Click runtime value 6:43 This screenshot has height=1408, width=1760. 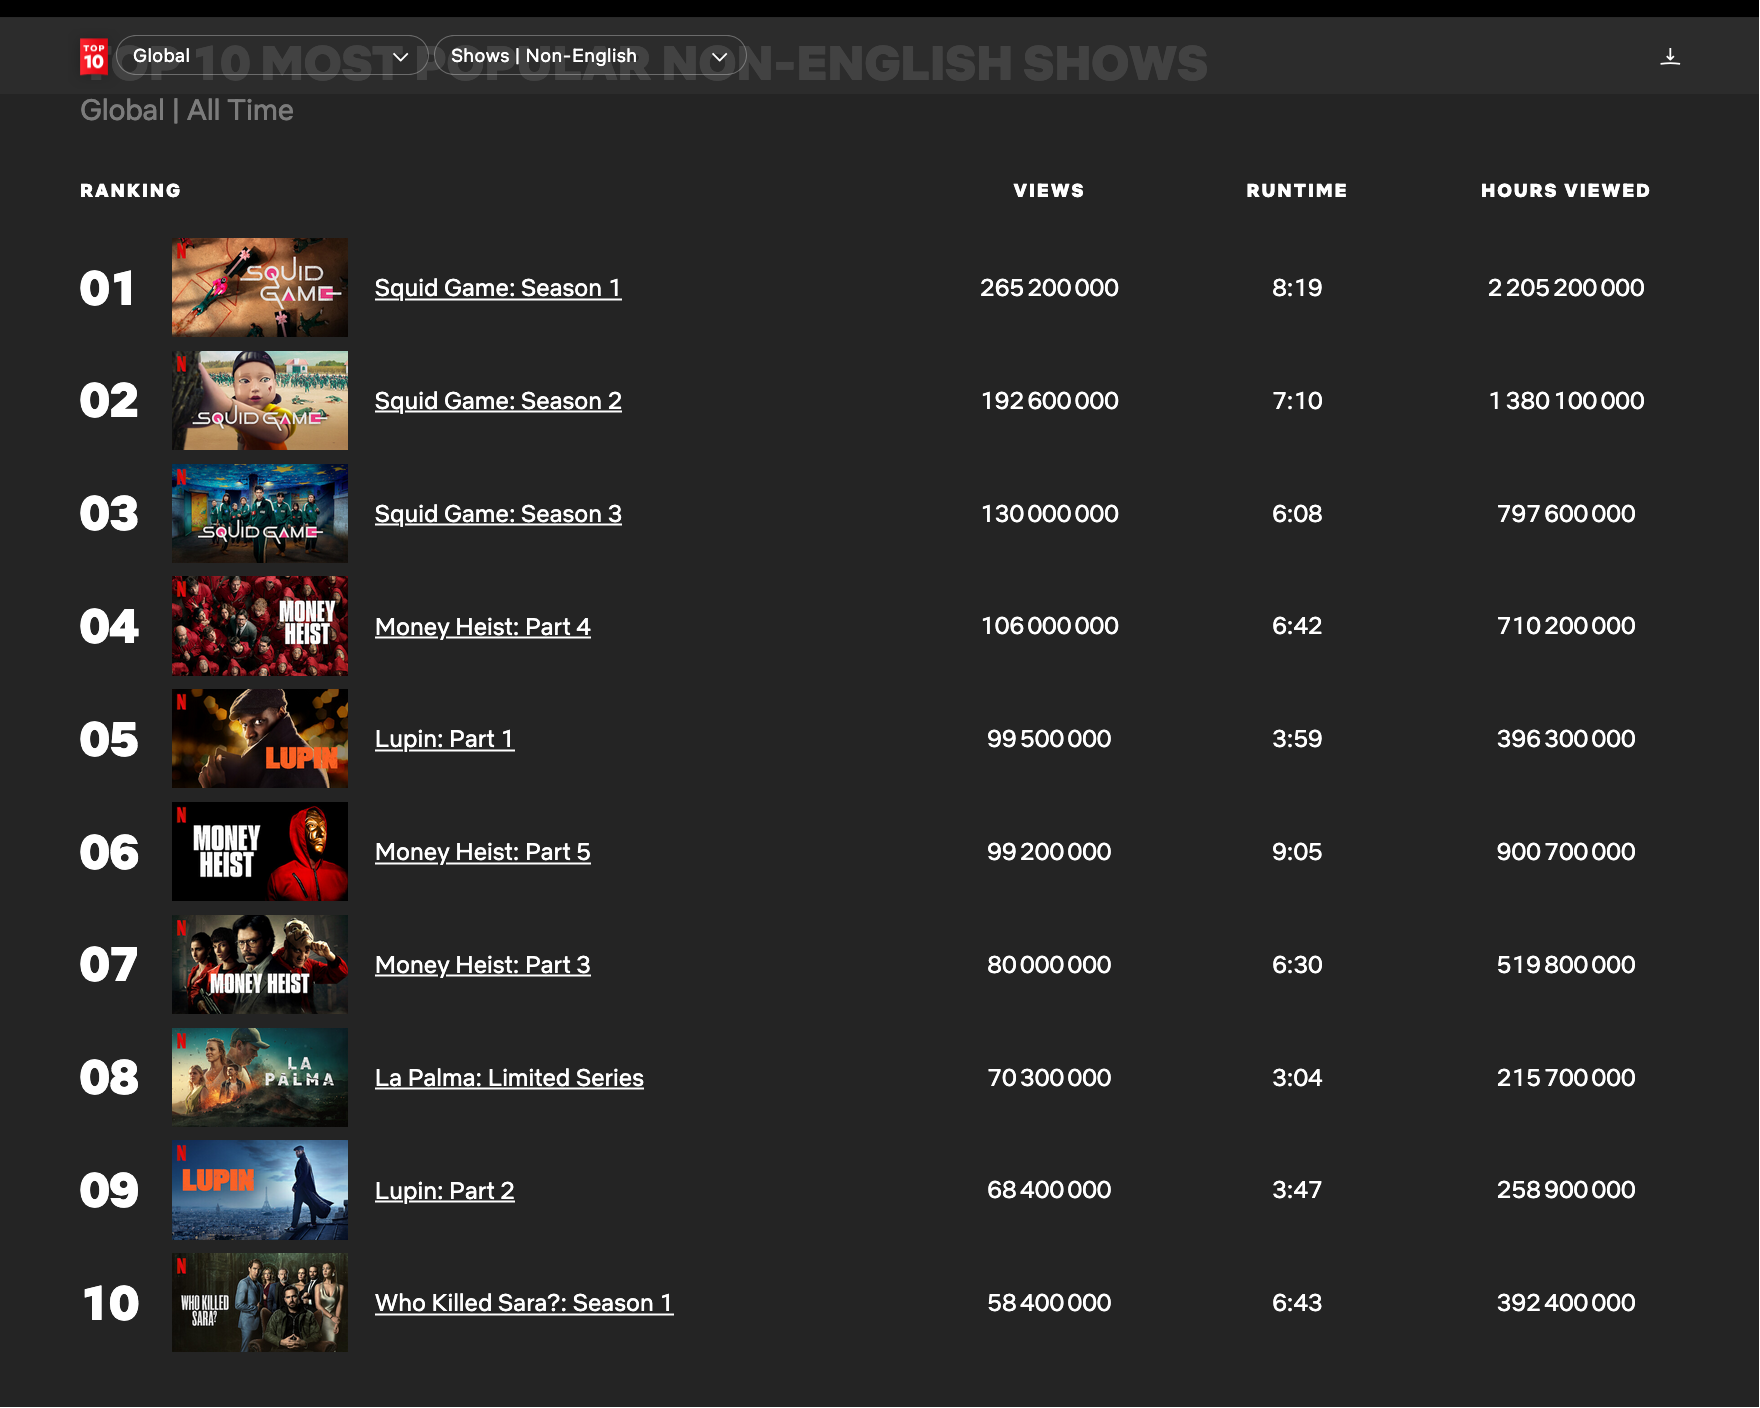(1297, 1303)
